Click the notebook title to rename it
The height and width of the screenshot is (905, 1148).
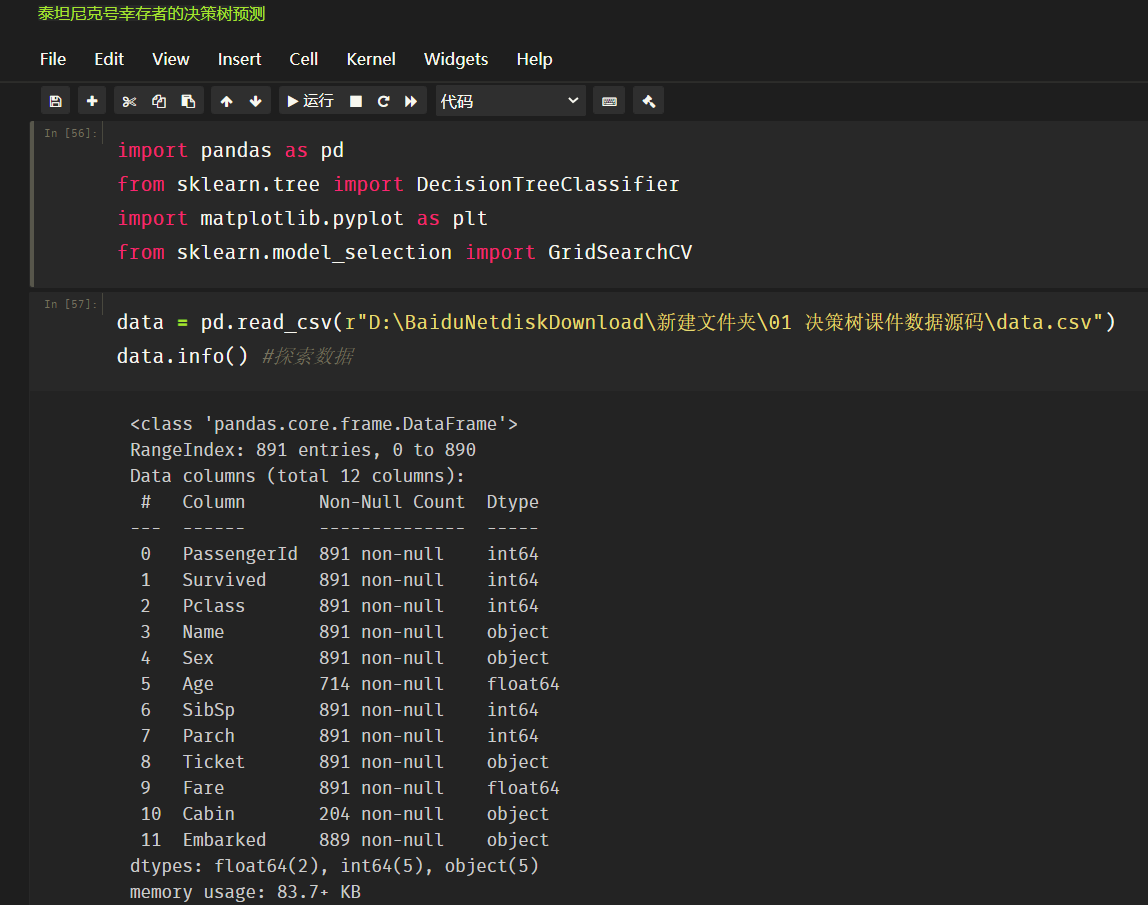(x=151, y=15)
